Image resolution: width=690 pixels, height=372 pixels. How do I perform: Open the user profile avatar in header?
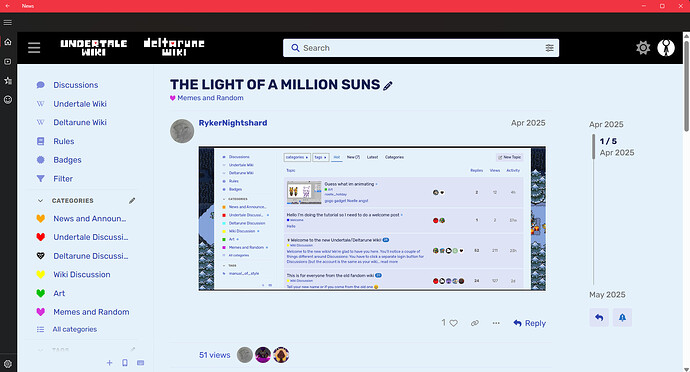[x=666, y=48]
